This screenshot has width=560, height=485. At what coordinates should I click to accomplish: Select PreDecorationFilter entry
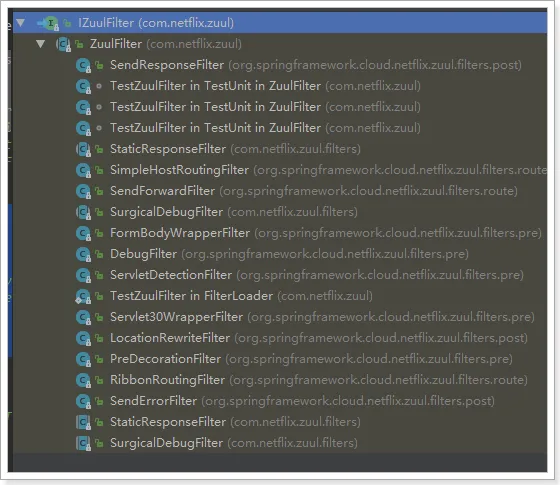pyautogui.click(x=165, y=359)
